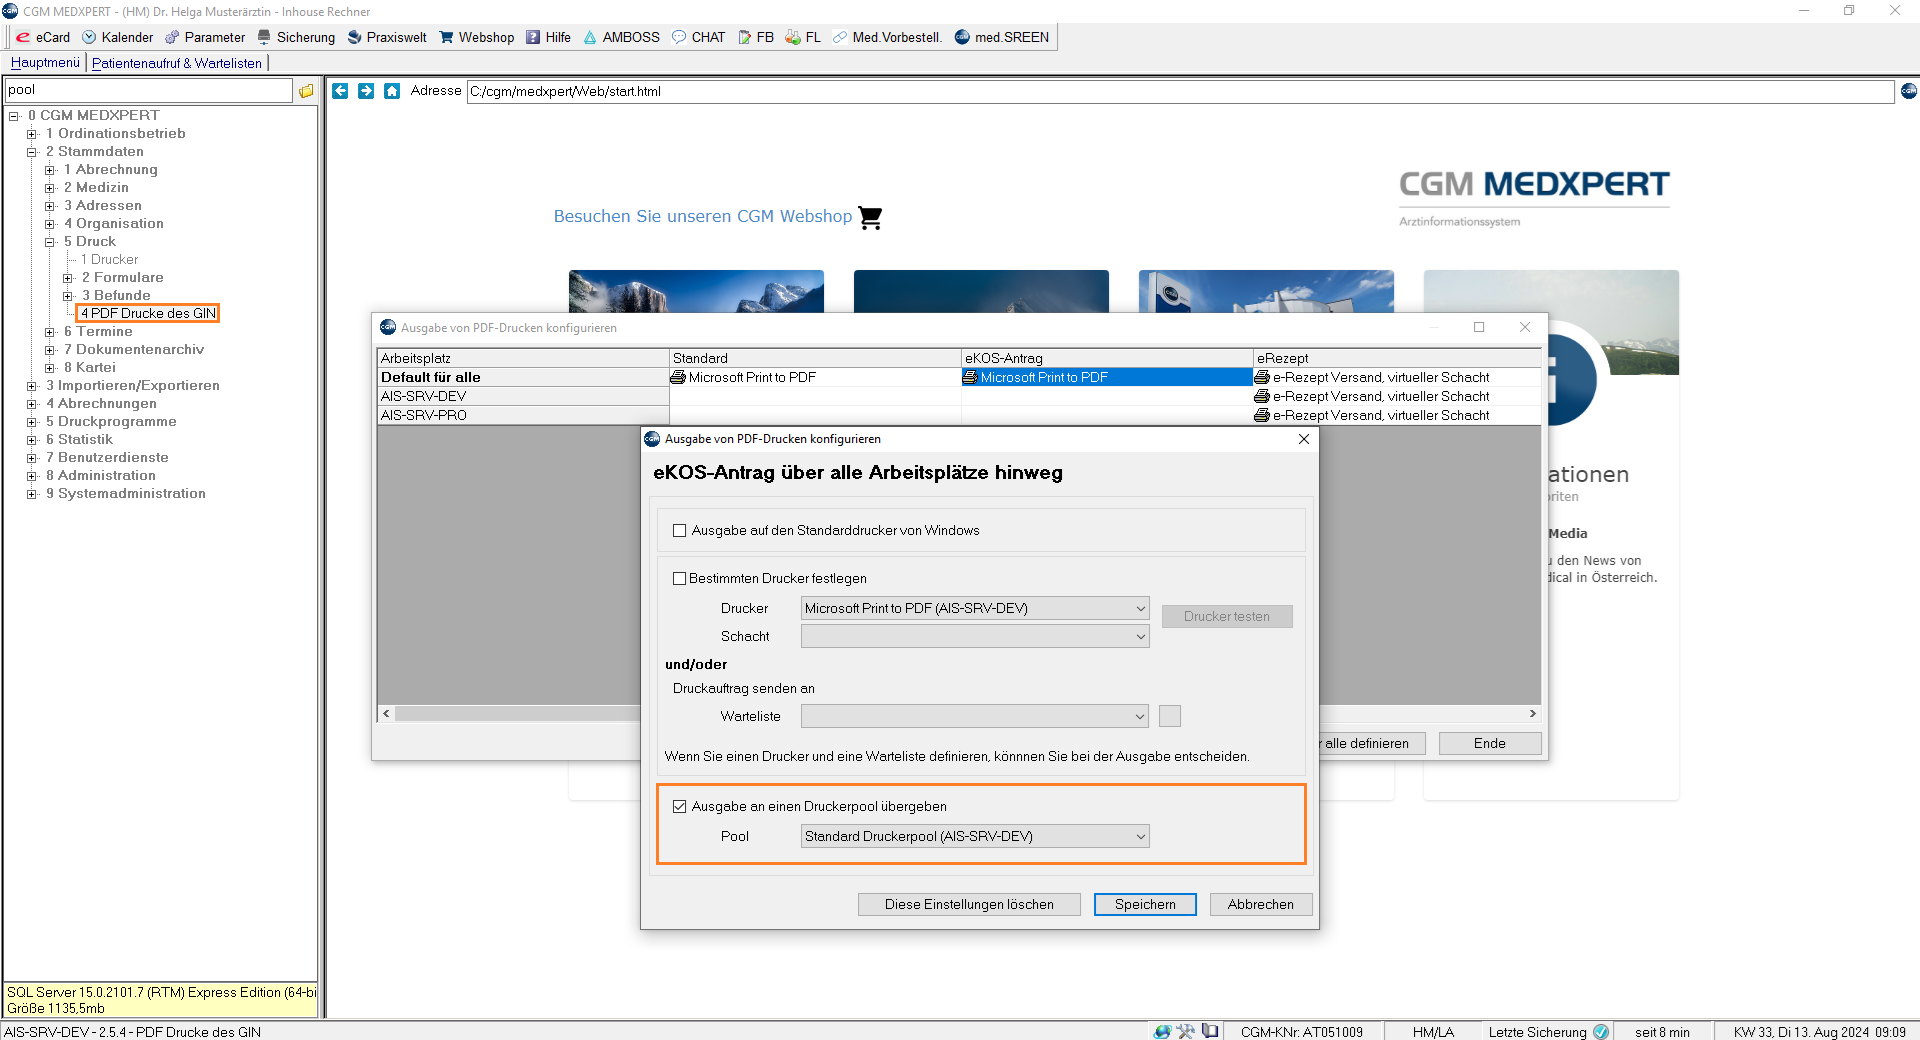
Task: Click the FL toolbar icon
Action: coord(803,37)
